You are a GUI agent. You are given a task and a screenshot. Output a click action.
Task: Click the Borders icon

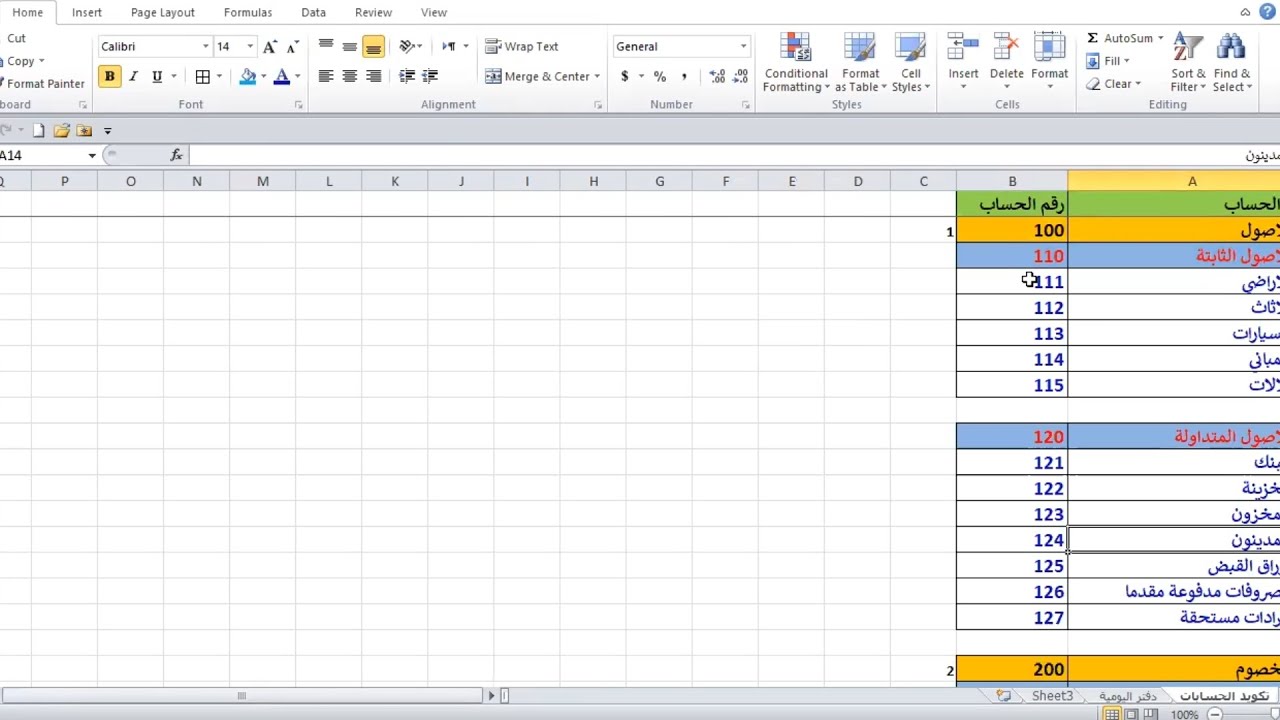203,77
